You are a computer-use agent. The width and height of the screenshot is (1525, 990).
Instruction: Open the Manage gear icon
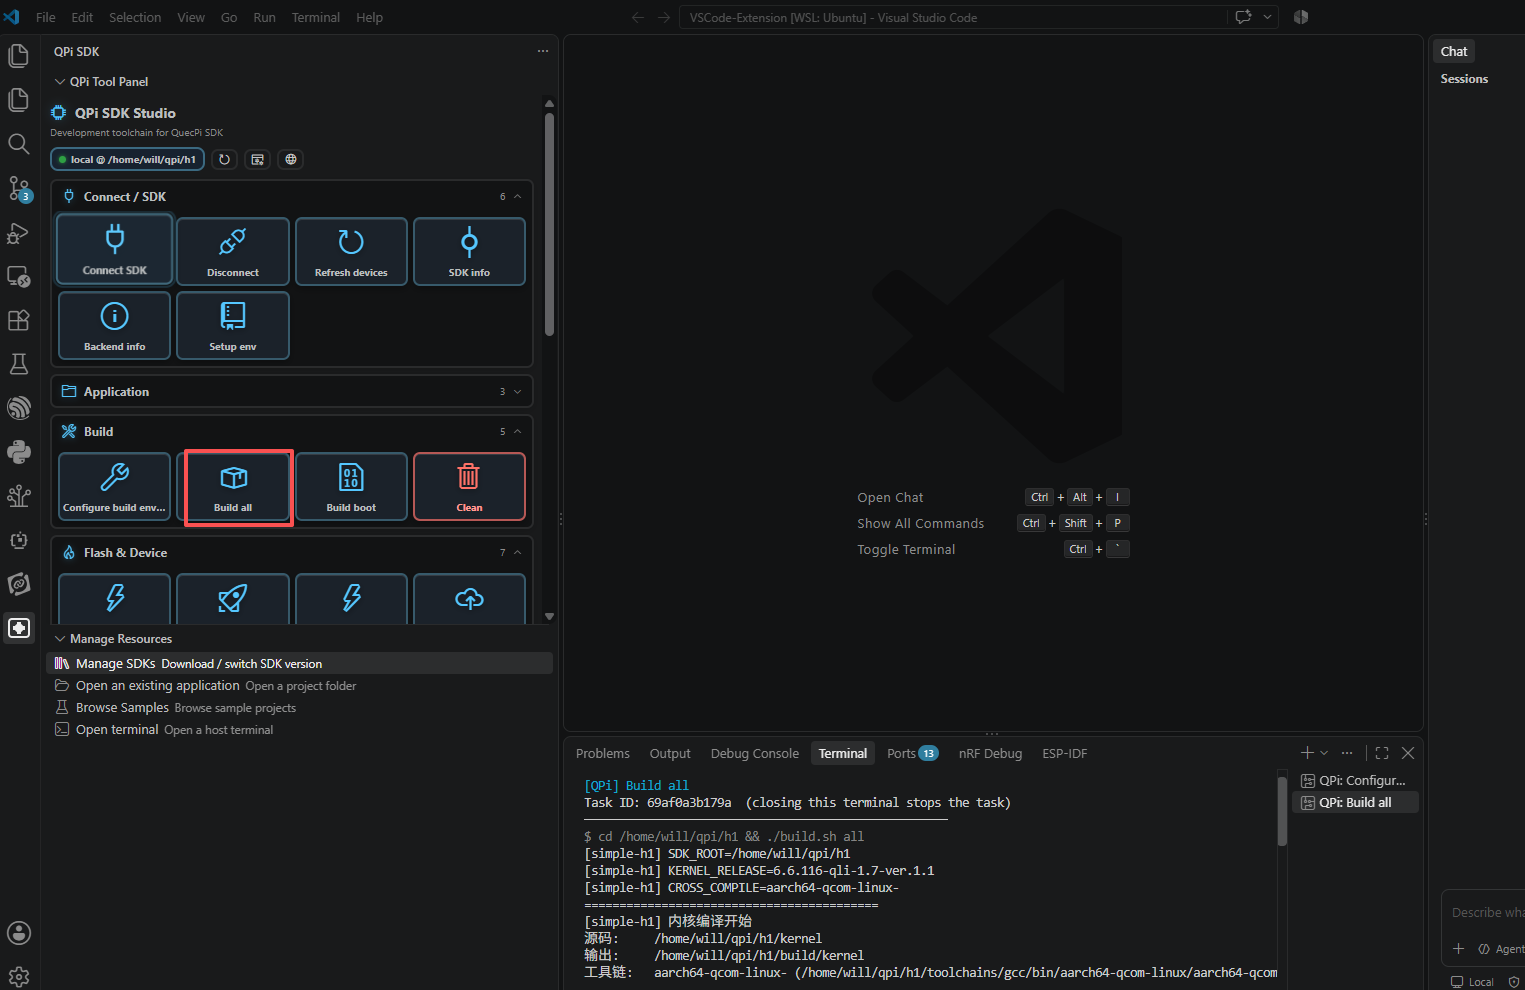(x=19, y=976)
